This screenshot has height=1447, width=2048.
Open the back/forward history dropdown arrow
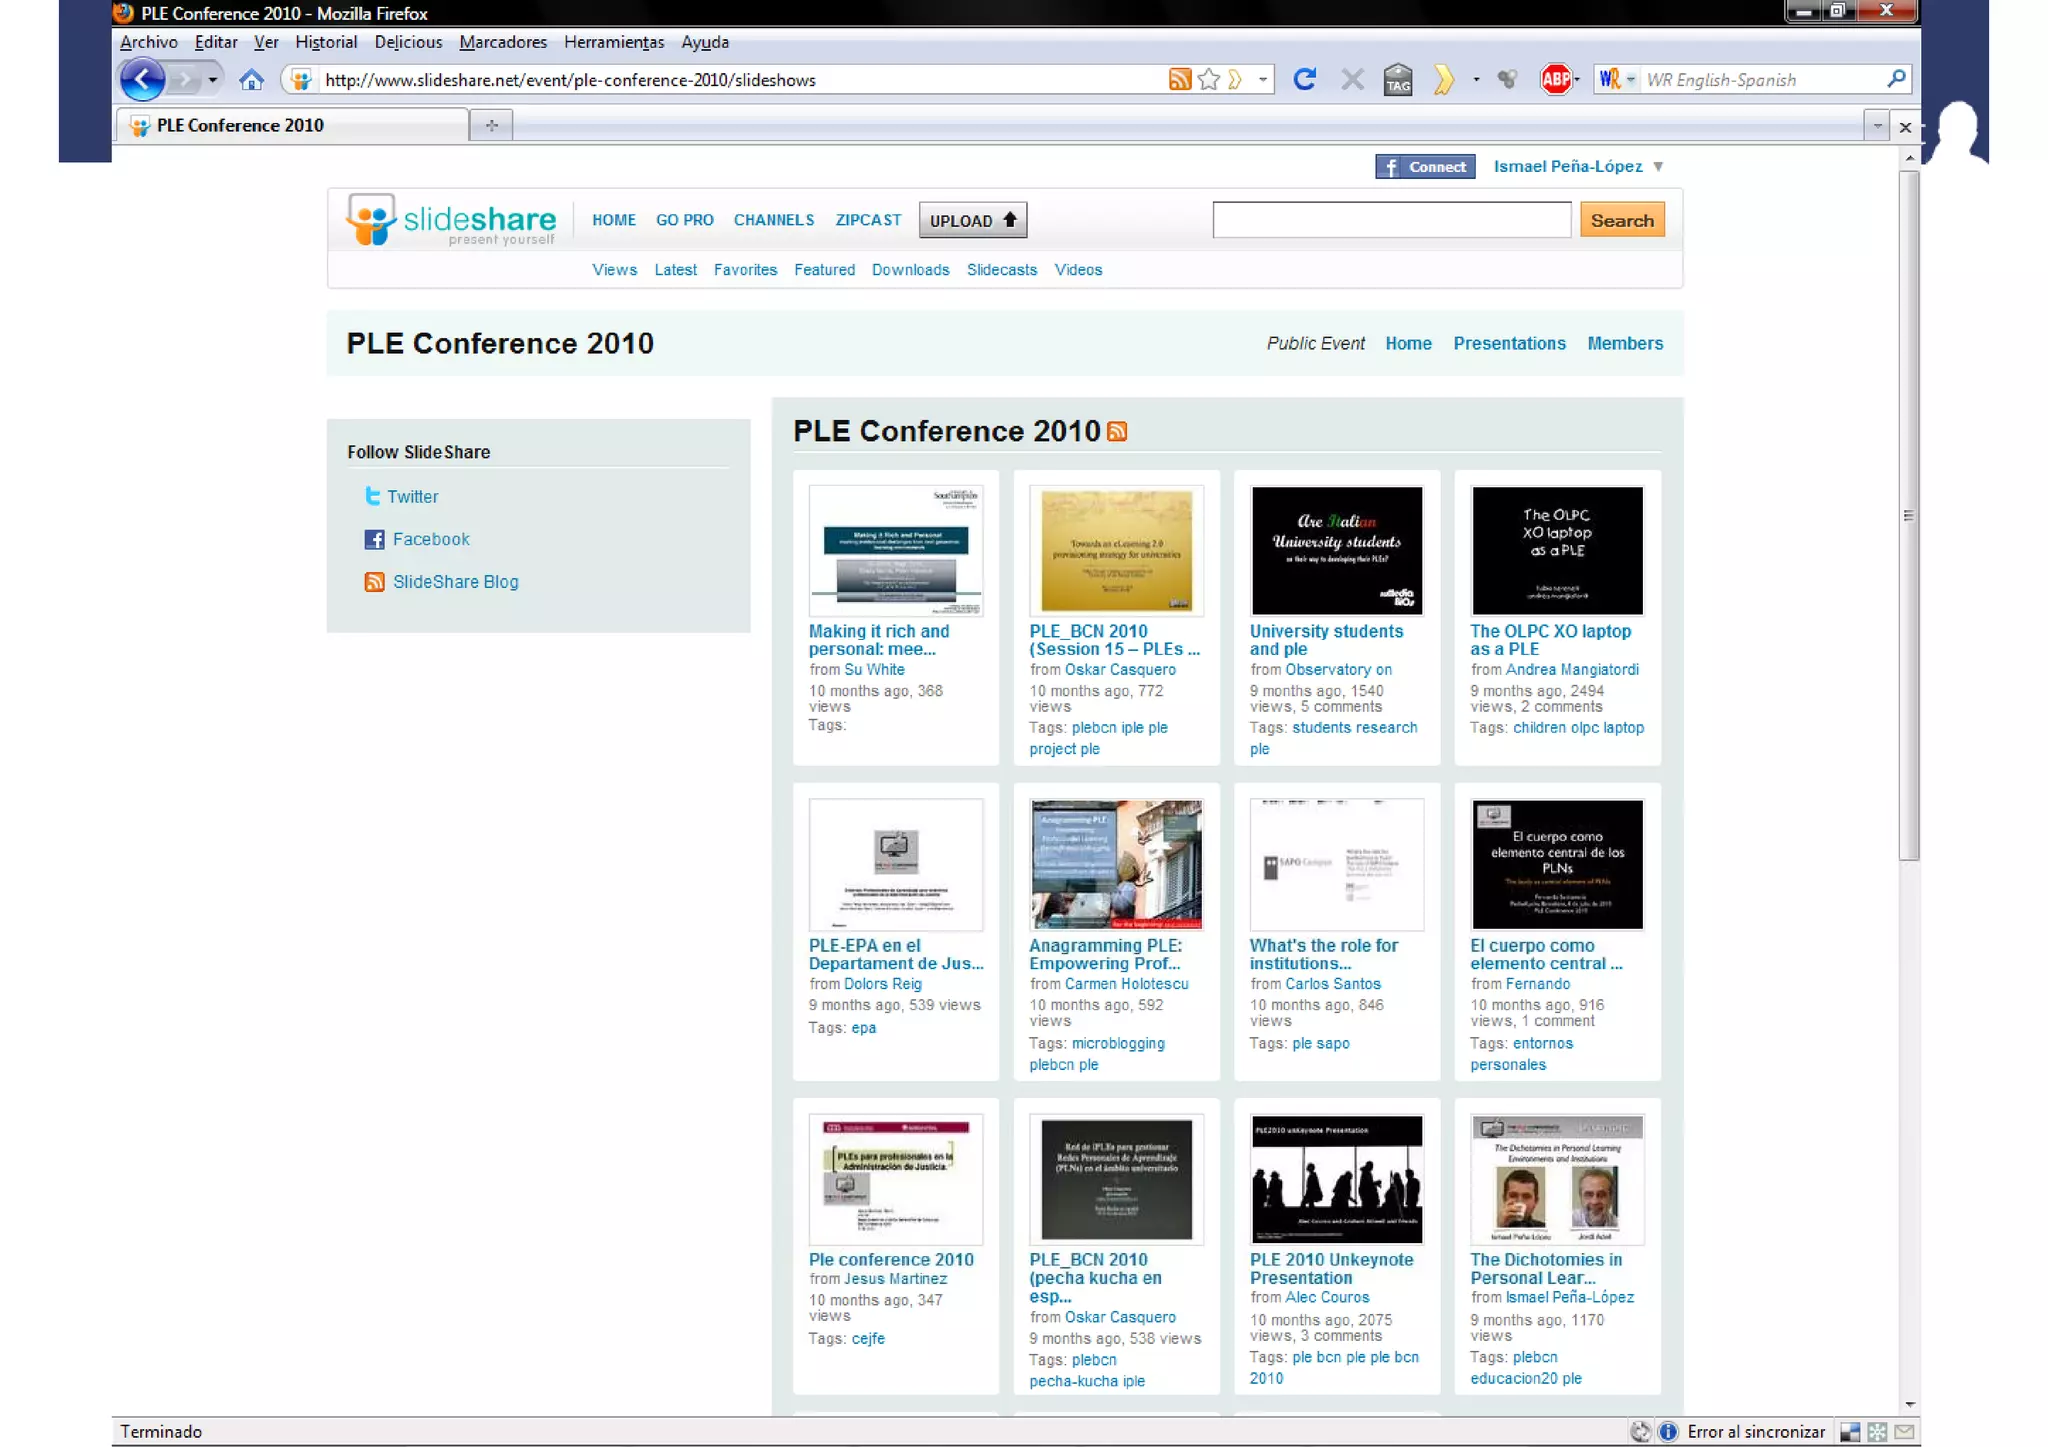coord(212,79)
